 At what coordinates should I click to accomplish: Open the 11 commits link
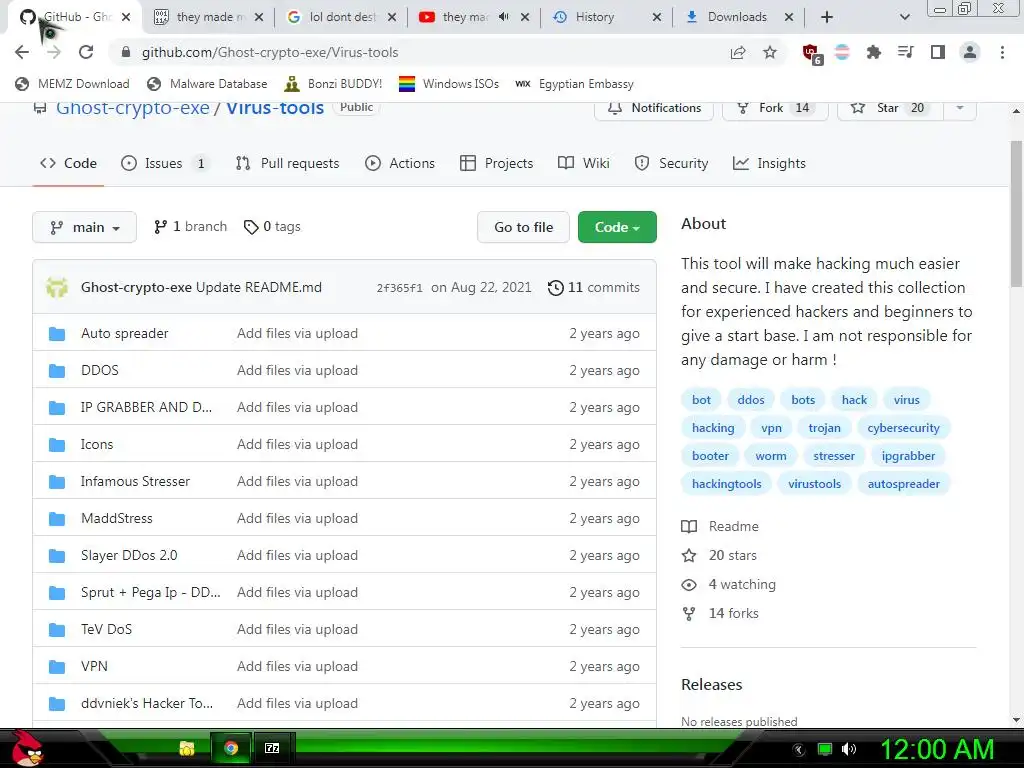pos(594,287)
